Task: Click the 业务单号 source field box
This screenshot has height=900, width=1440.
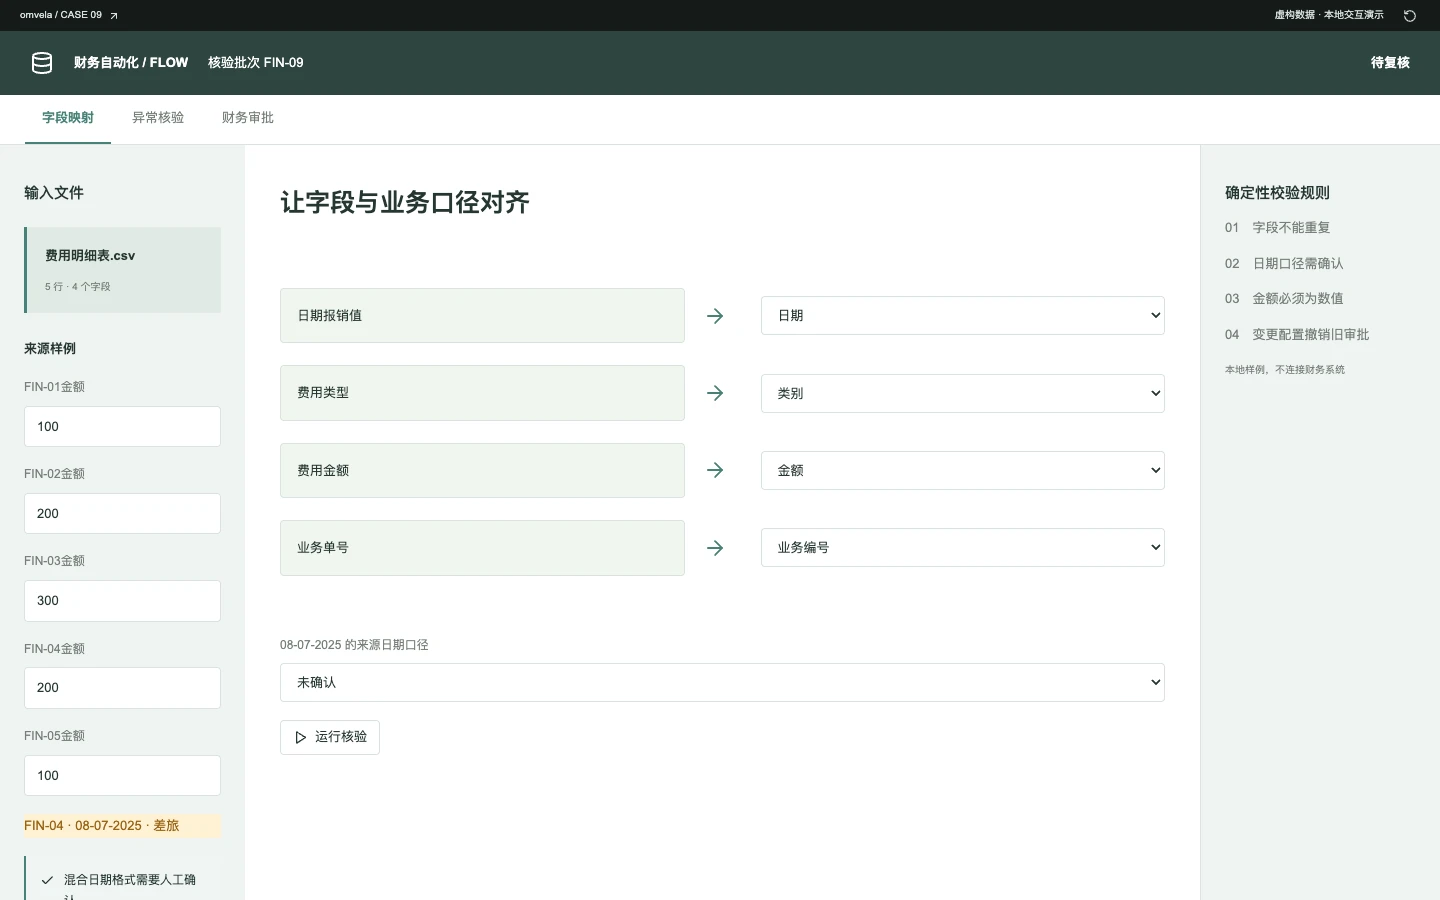Action: (482, 548)
